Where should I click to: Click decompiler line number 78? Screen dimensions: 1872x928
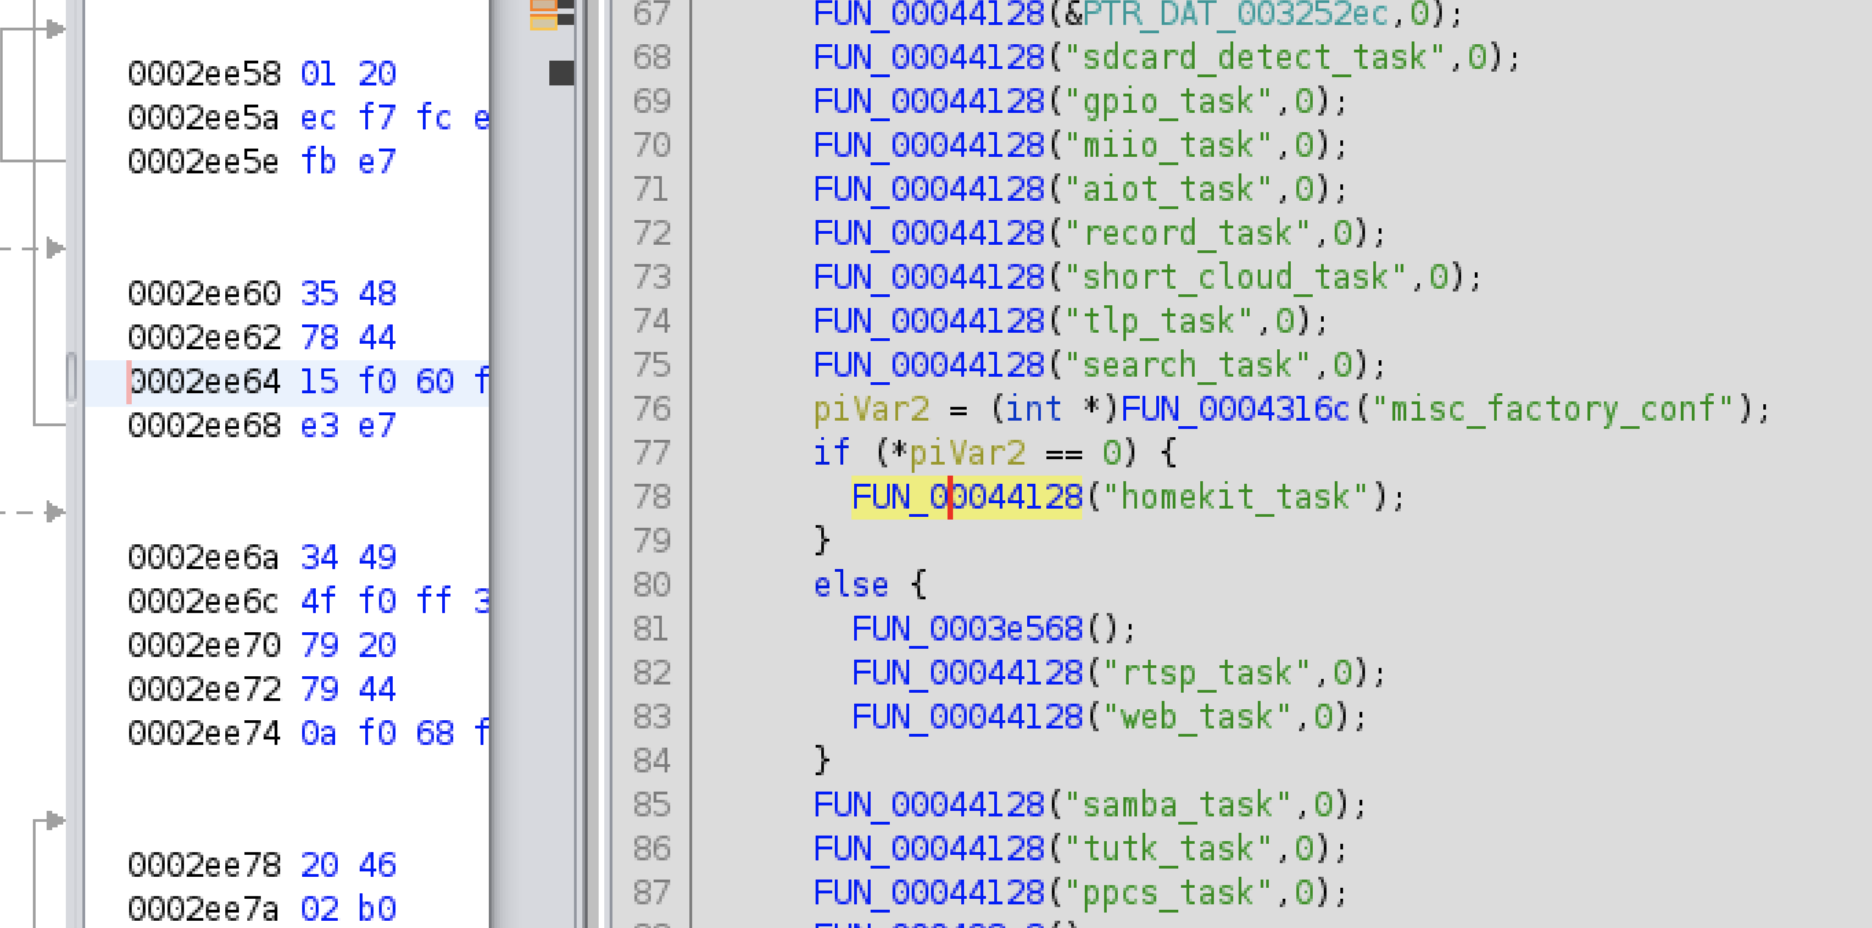(651, 497)
